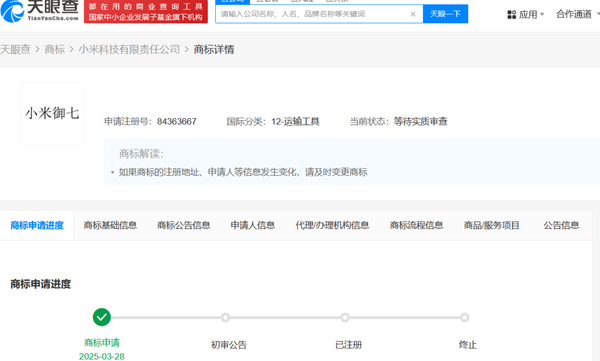
Task: Click the 终止 progress marker
Action: [464, 317]
